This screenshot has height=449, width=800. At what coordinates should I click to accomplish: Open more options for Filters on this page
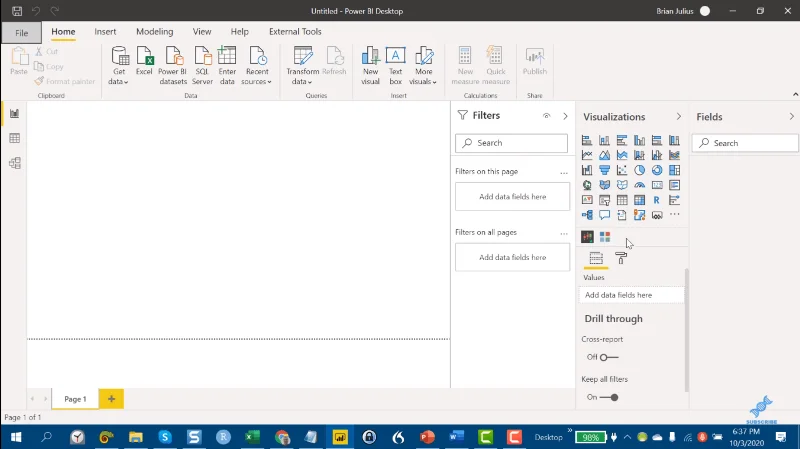tap(564, 172)
